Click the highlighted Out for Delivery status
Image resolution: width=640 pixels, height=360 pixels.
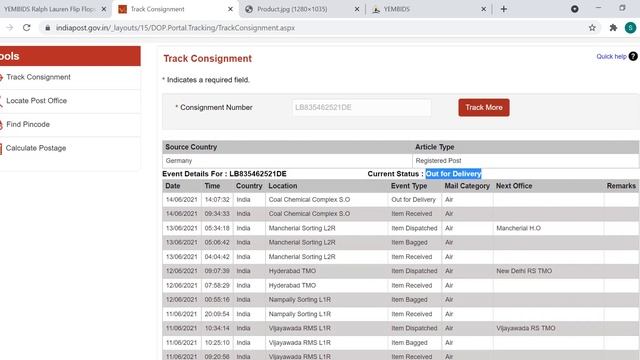(453, 174)
